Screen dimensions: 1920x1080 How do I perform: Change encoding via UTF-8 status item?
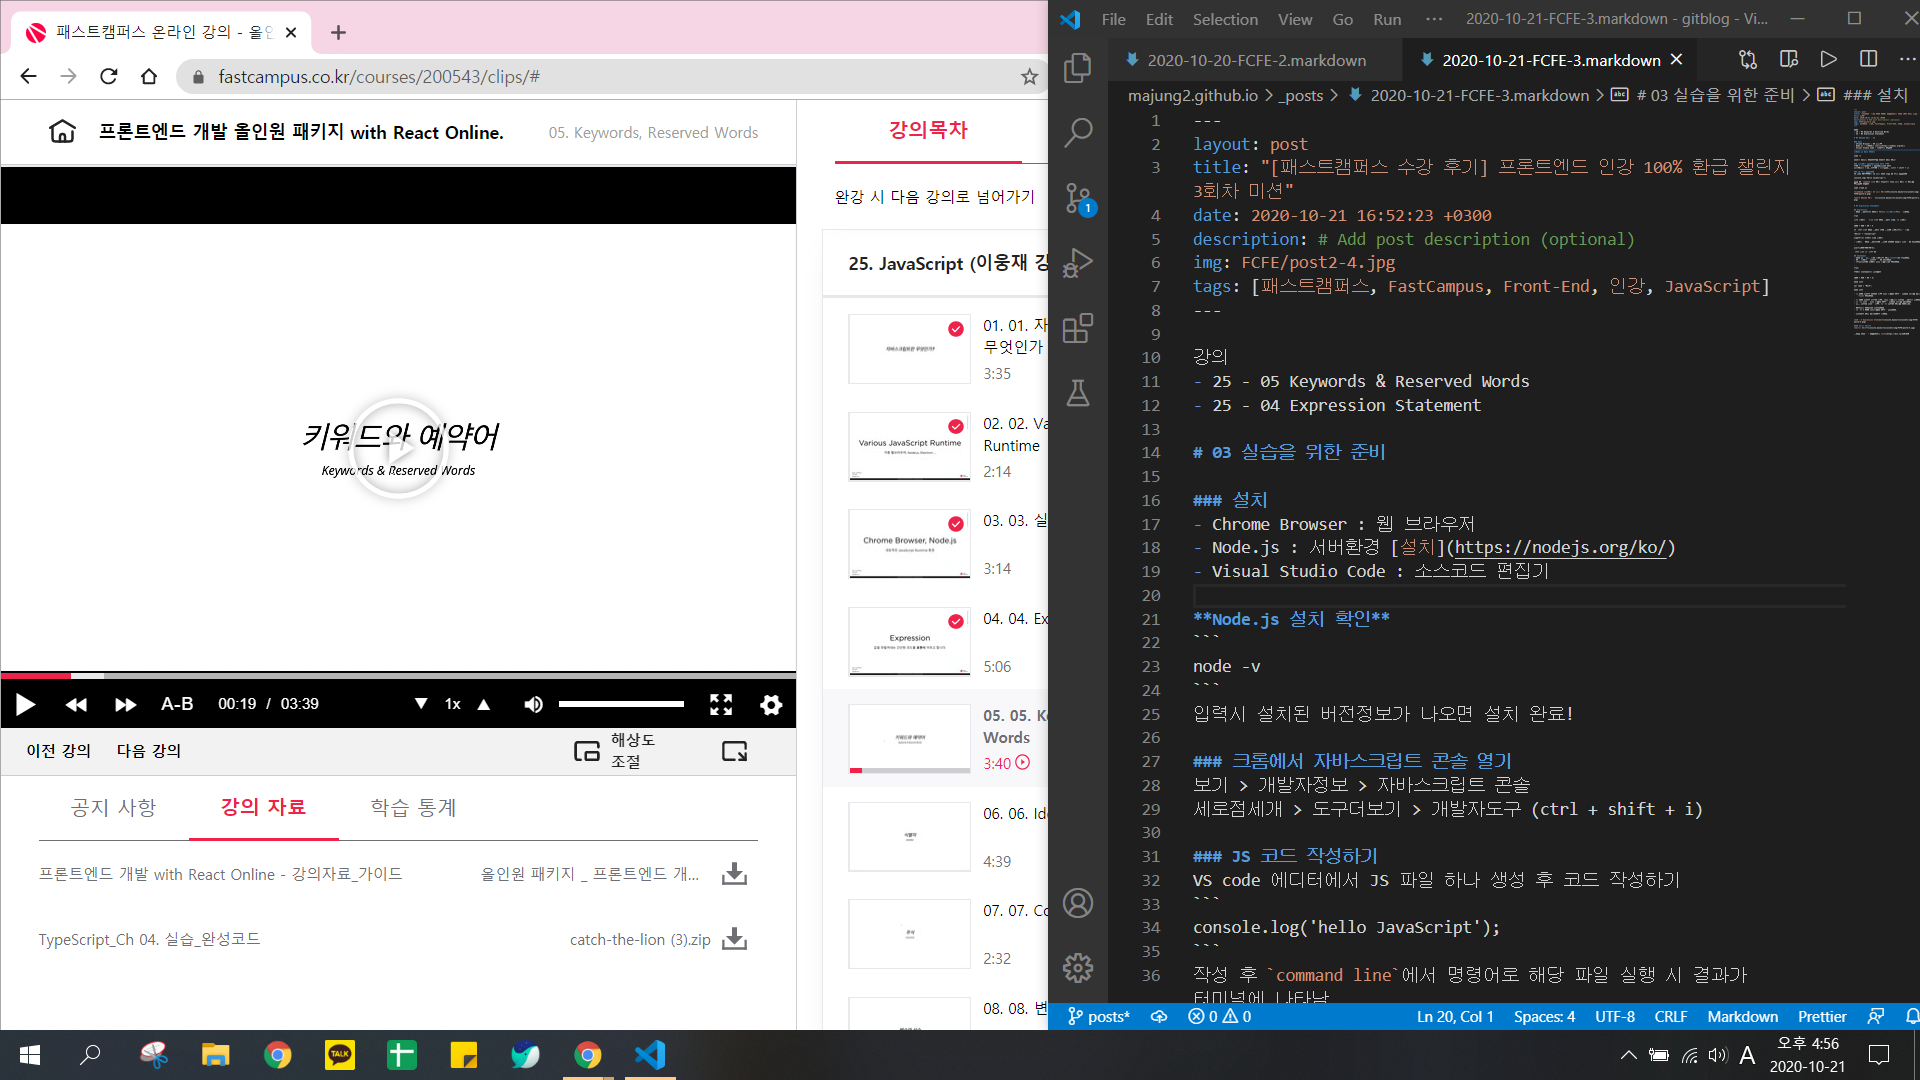(1615, 1016)
